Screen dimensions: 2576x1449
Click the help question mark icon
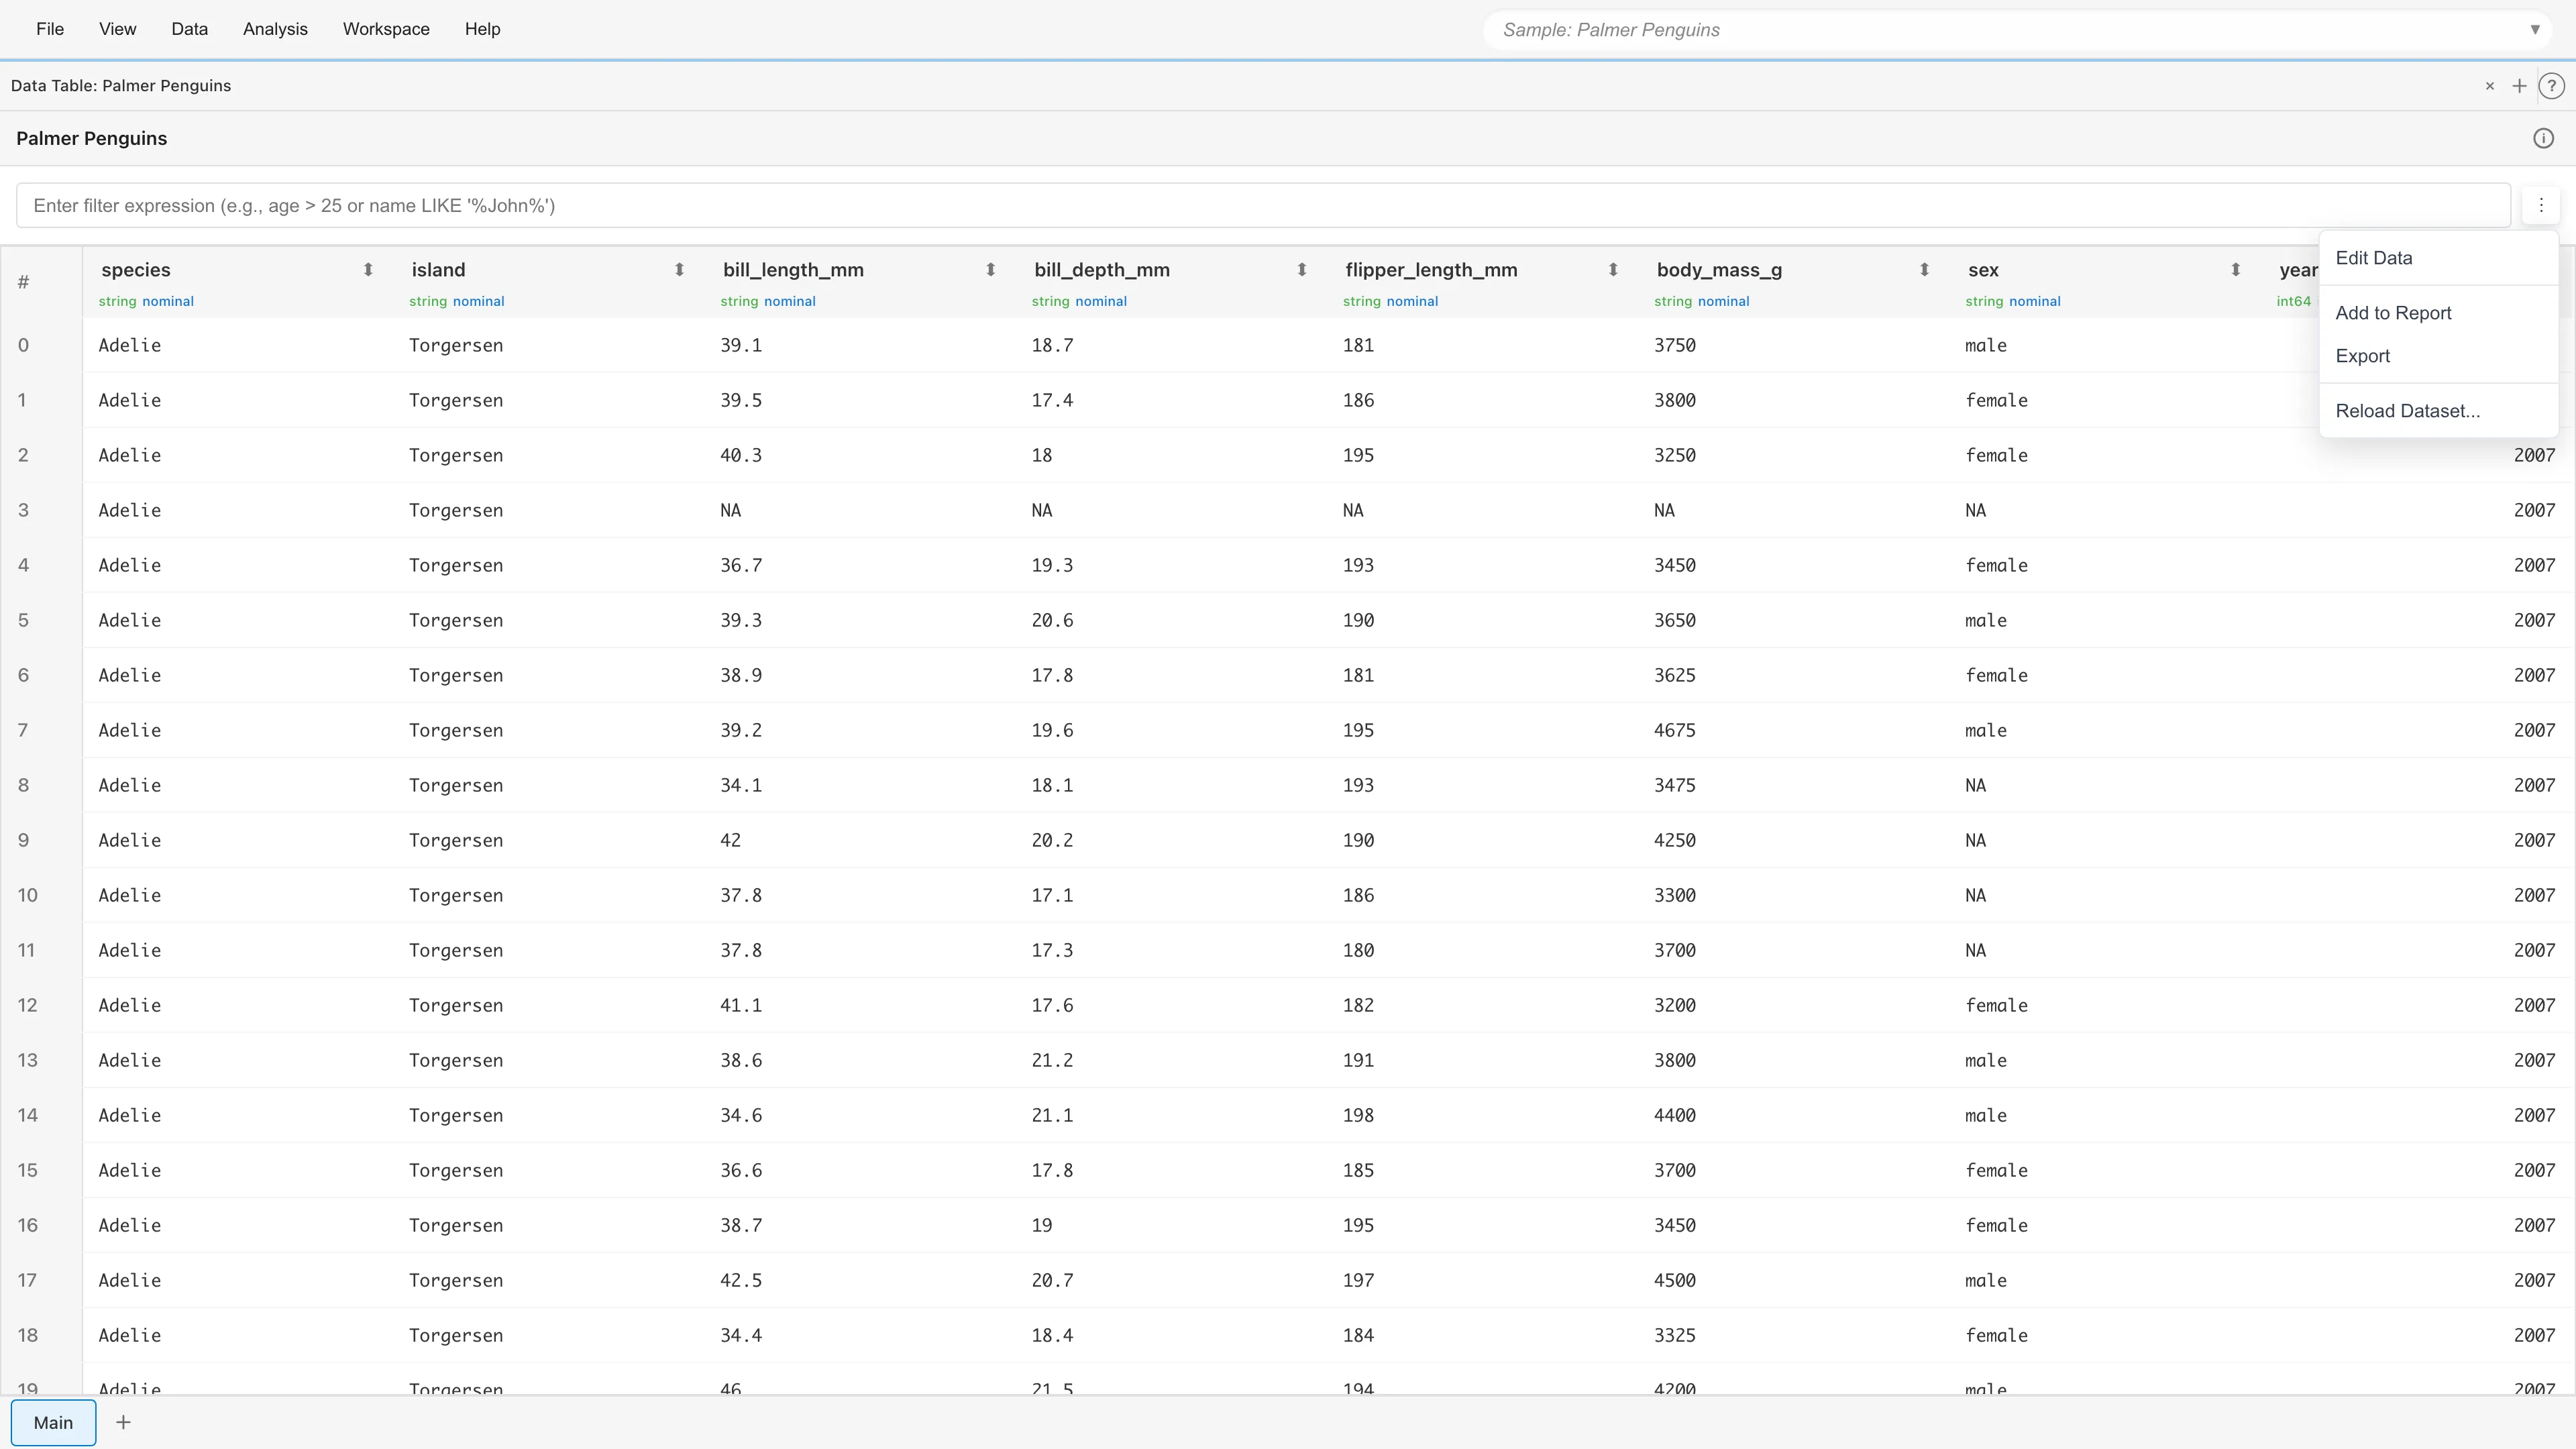coord(2551,86)
